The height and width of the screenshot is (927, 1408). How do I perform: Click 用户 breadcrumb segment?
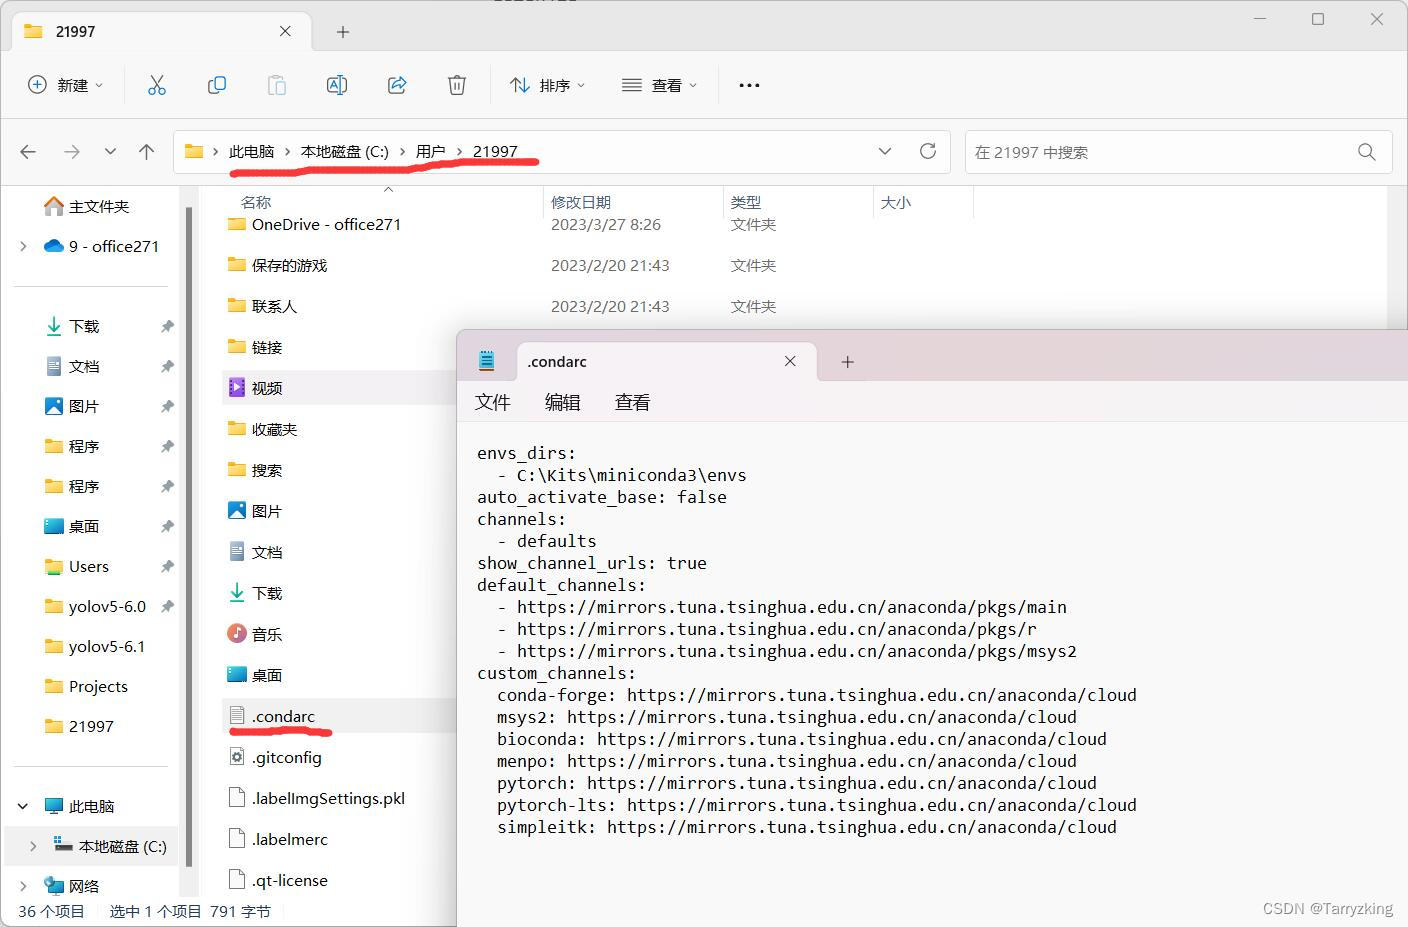pos(431,152)
